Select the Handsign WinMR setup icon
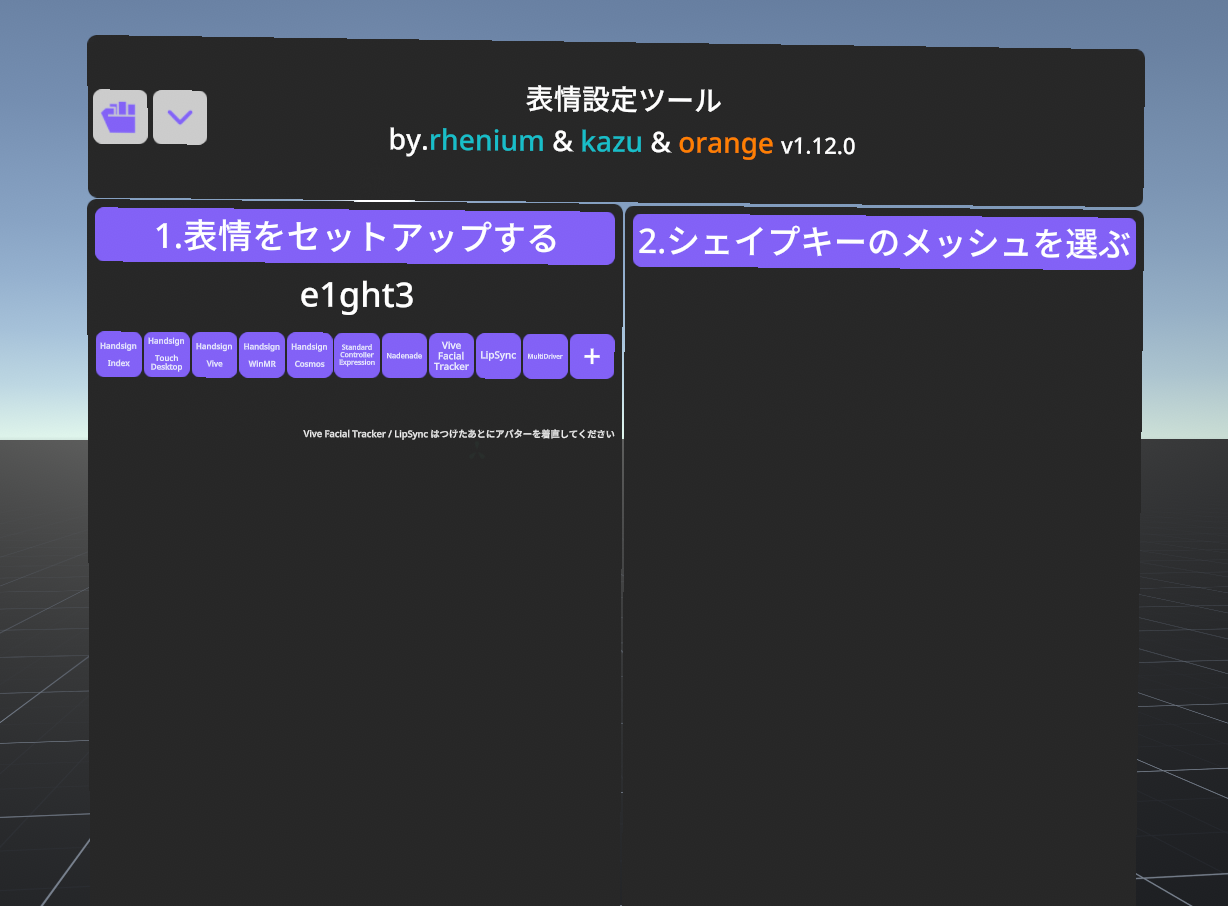The height and width of the screenshot is (906, 1228). (261, 354)
